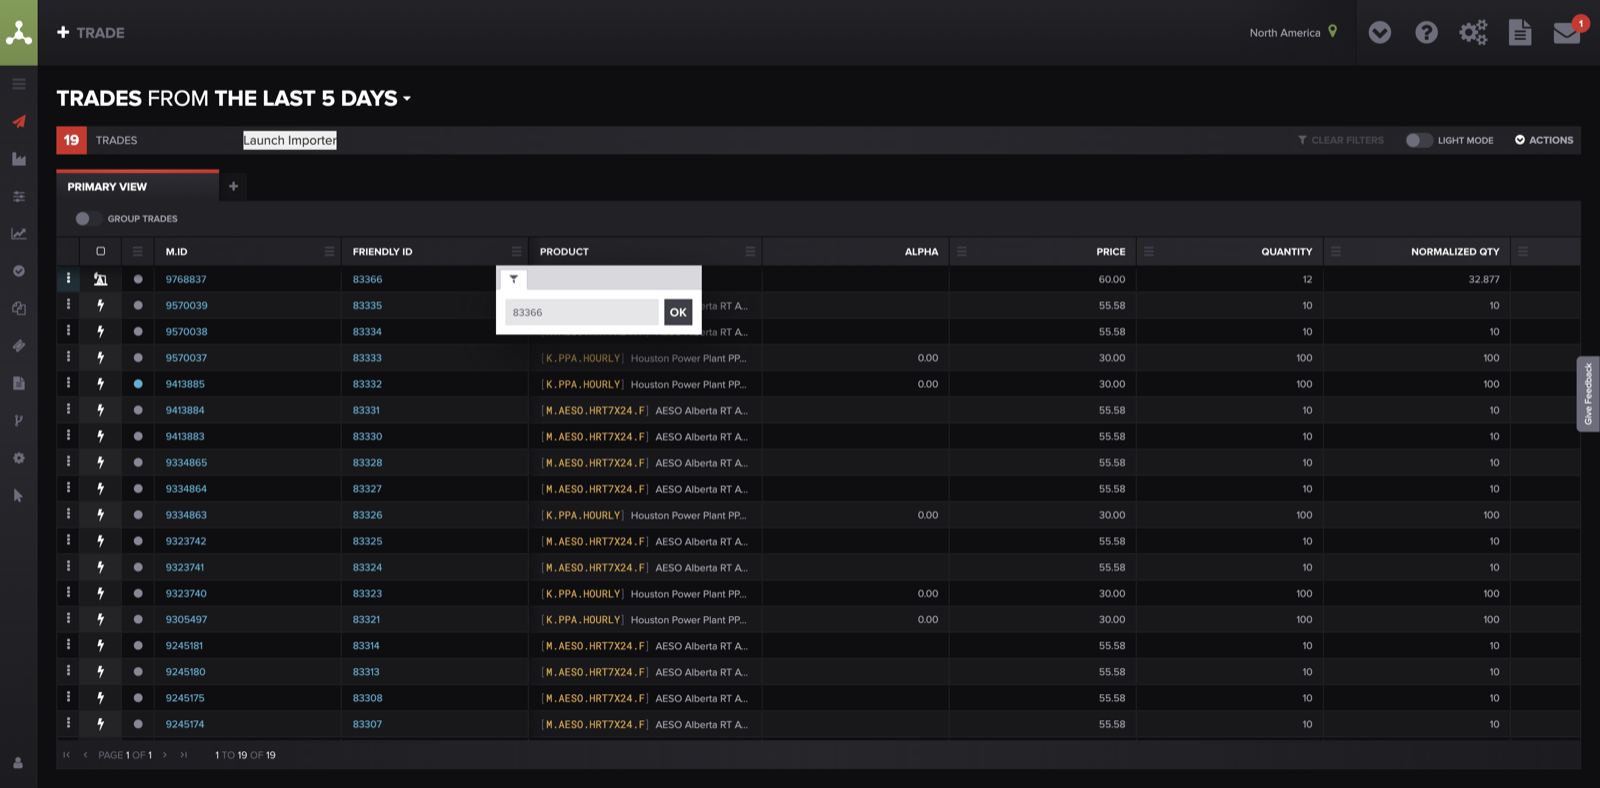Open the sliders icon in the sidebar
Image resolution: width=1600 pixels, height=788 pixels.
click(19, 196)
